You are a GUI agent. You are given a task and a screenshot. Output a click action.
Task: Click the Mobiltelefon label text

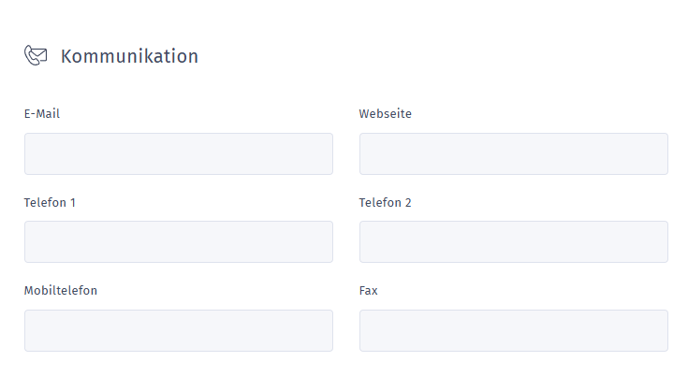pyautogui.click(x=61, y=291)
